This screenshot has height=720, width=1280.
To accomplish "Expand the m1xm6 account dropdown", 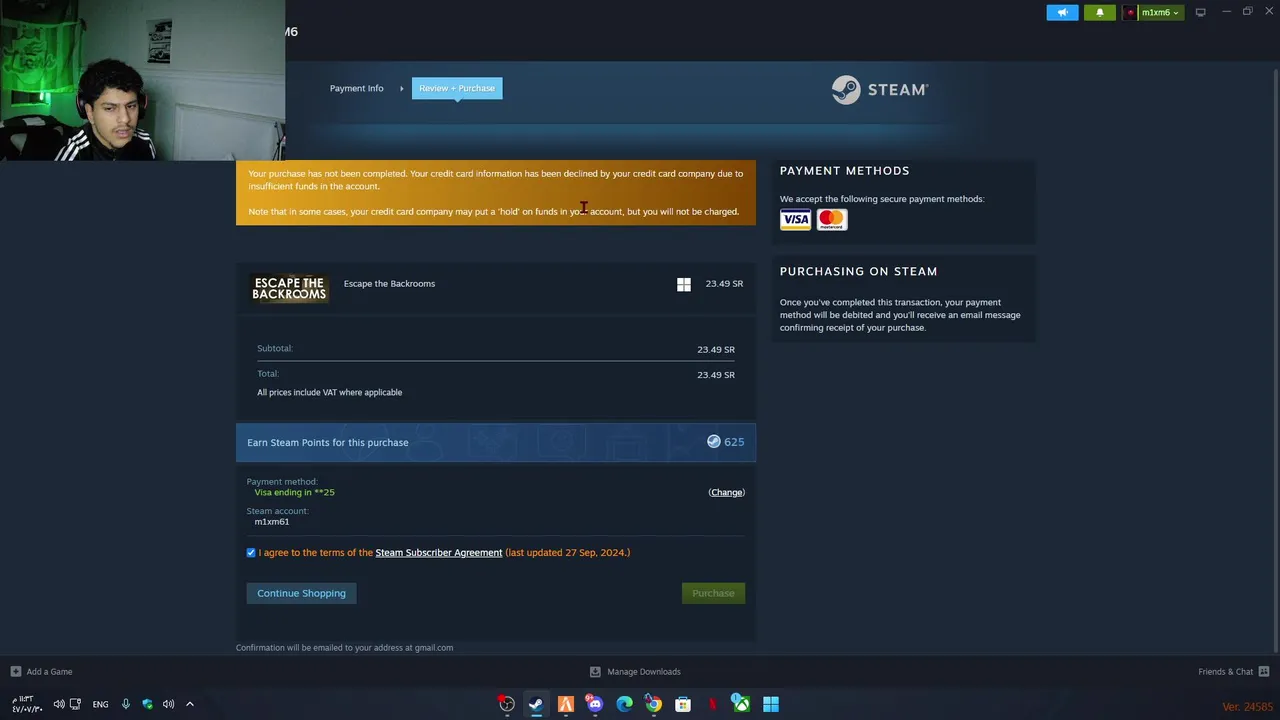I will click(x=1154, y=12).
